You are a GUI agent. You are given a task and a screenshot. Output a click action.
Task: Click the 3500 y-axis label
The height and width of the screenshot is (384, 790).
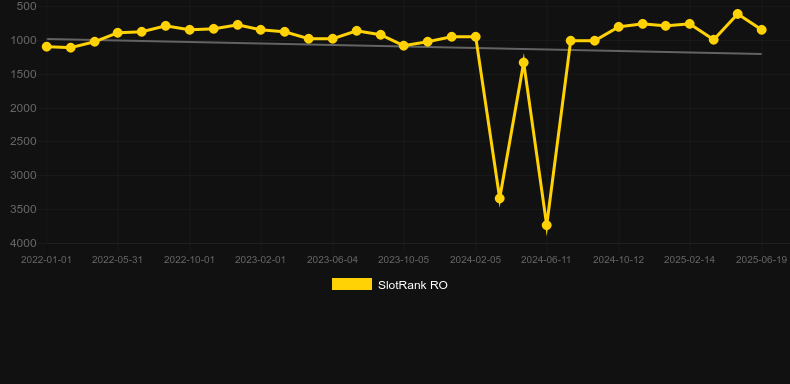[24, 209]
